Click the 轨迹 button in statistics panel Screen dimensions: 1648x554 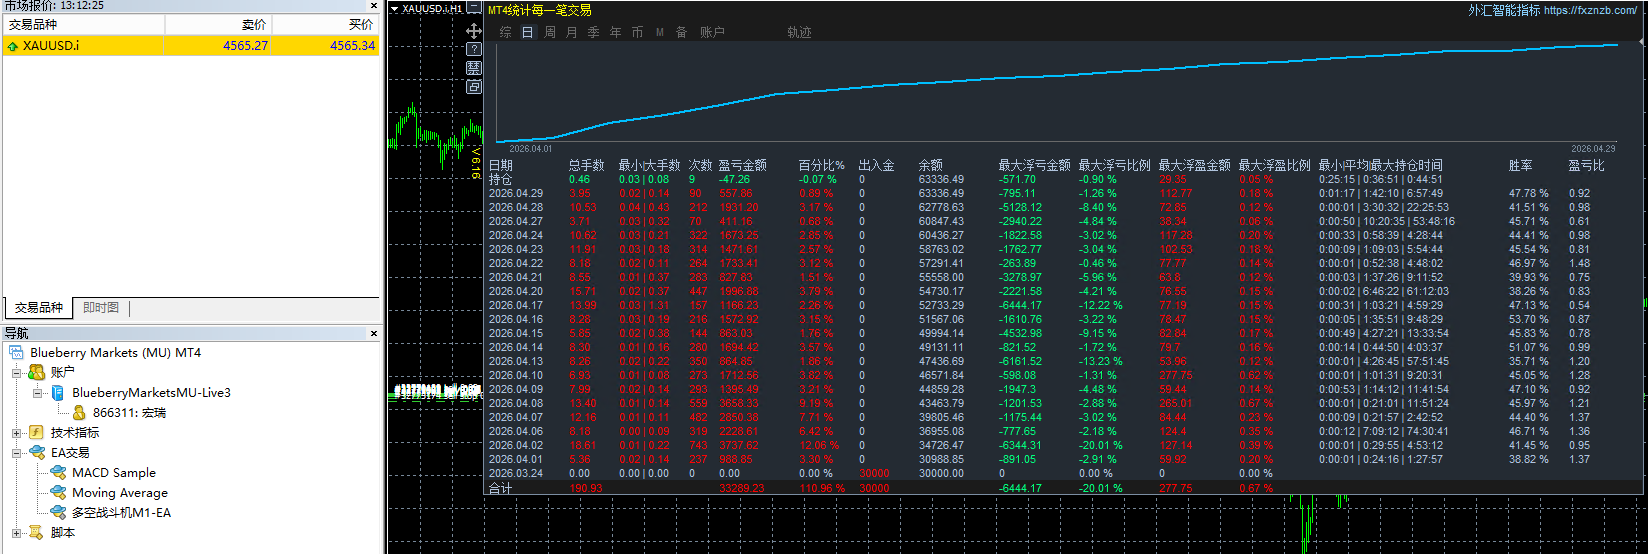(x=799, y=32)
